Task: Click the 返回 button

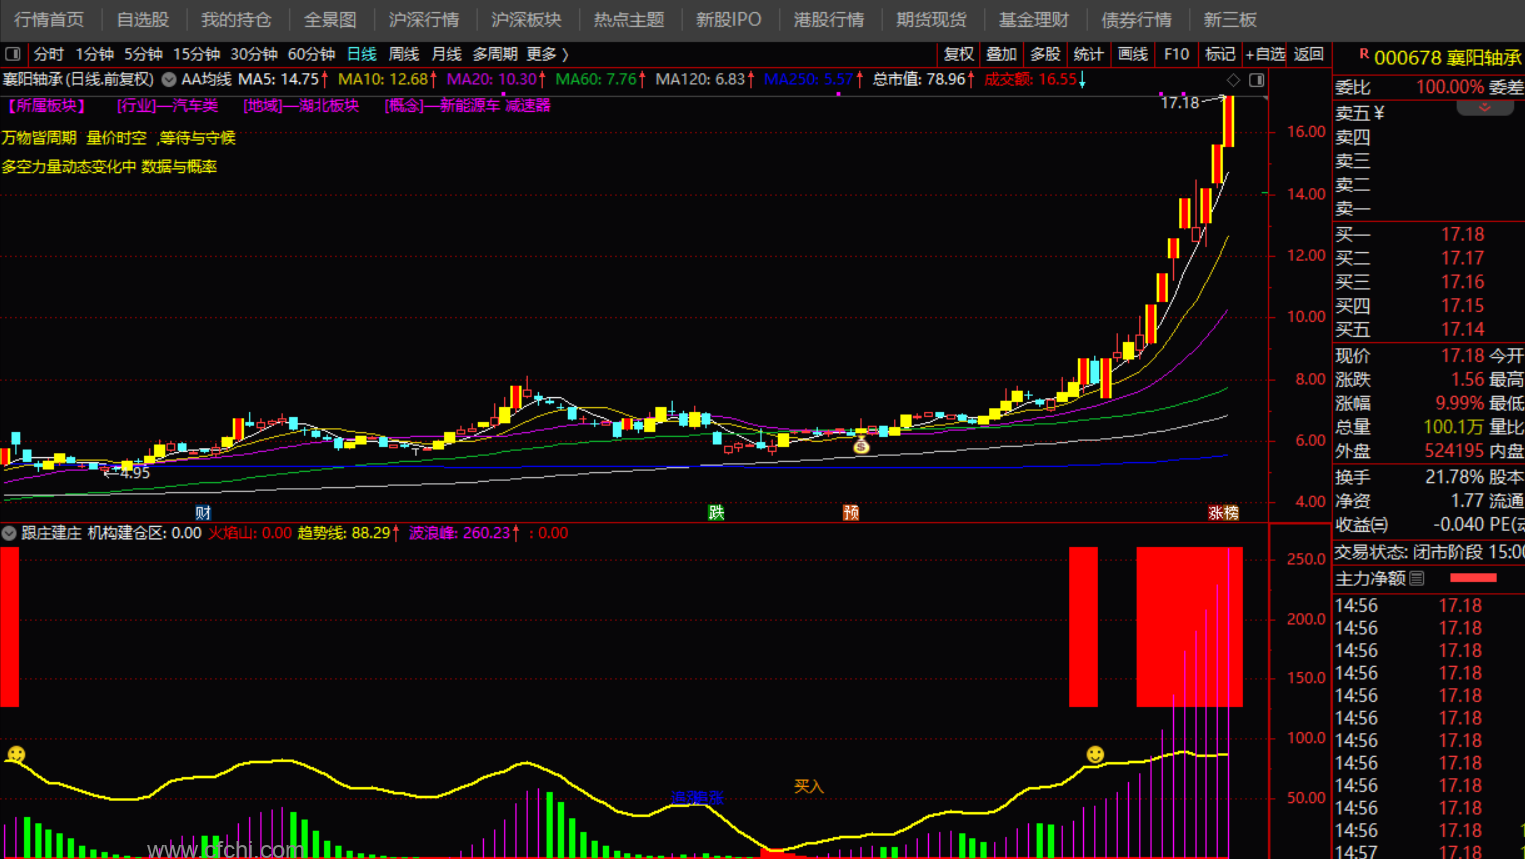Action: [x=1308, y=54]
